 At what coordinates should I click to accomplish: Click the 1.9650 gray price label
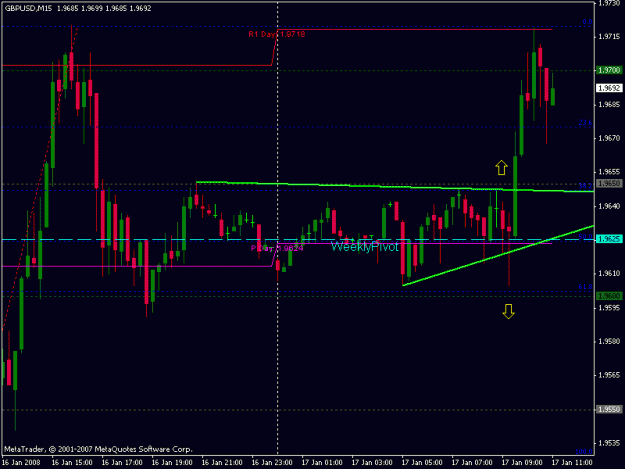click(609, 183)
